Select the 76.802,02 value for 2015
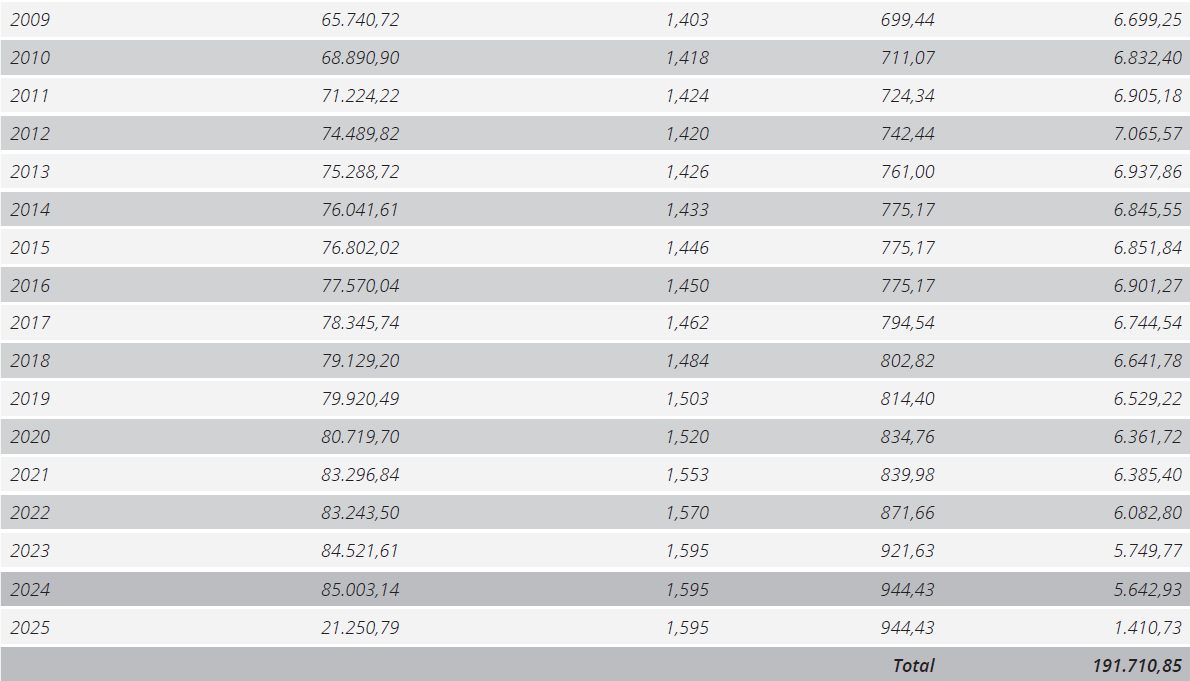Screen dimensions: 1190x681 click(x=360, y=247)
